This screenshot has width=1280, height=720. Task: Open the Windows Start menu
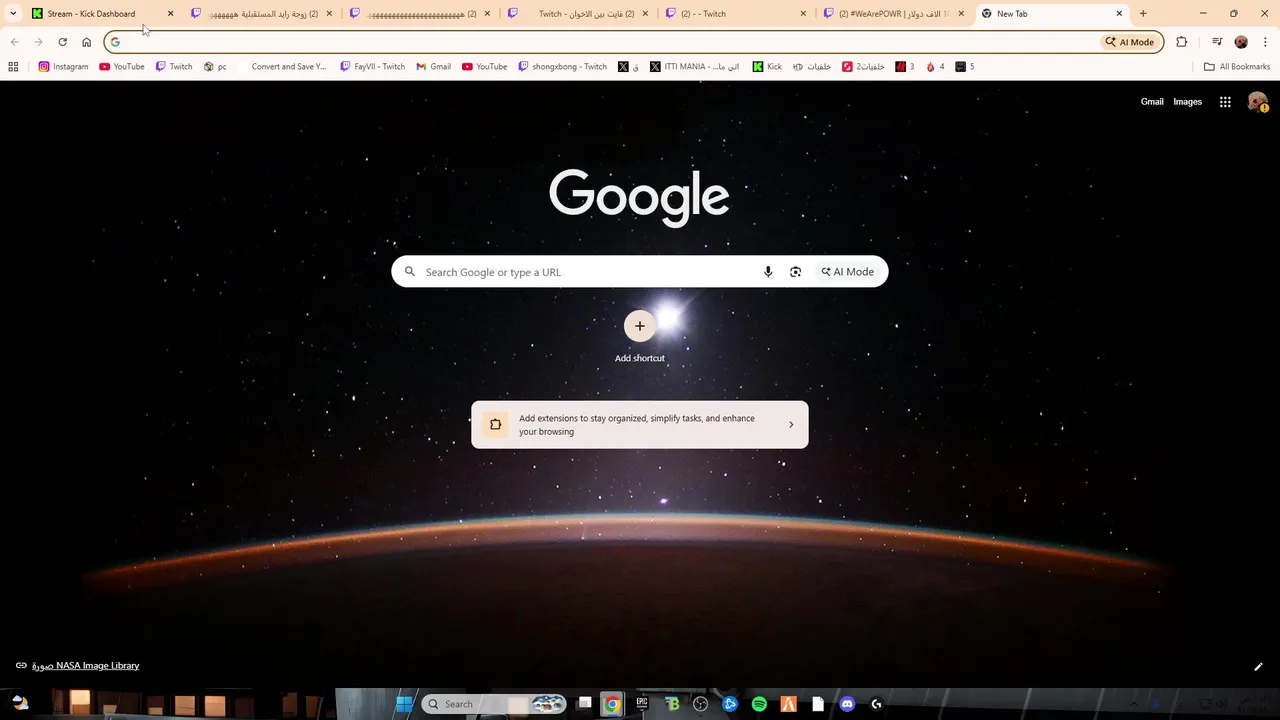click(404, 704)
